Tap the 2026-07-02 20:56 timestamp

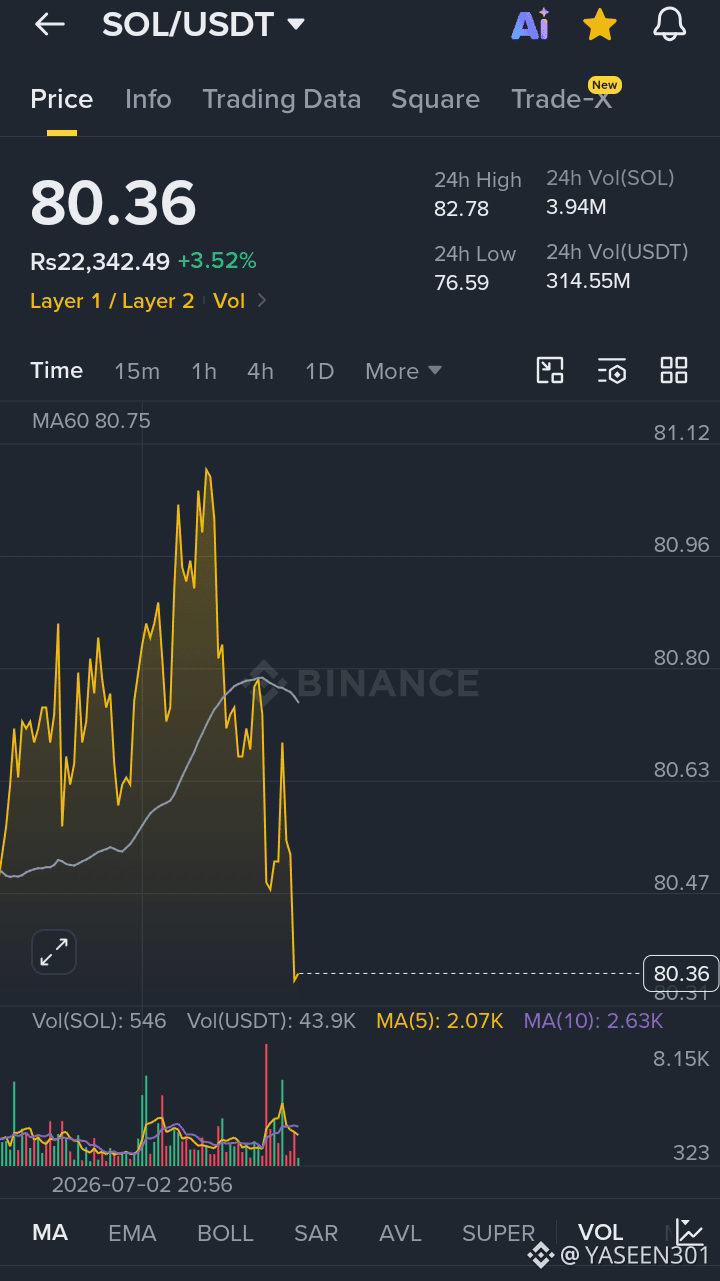pos(142,1185)
